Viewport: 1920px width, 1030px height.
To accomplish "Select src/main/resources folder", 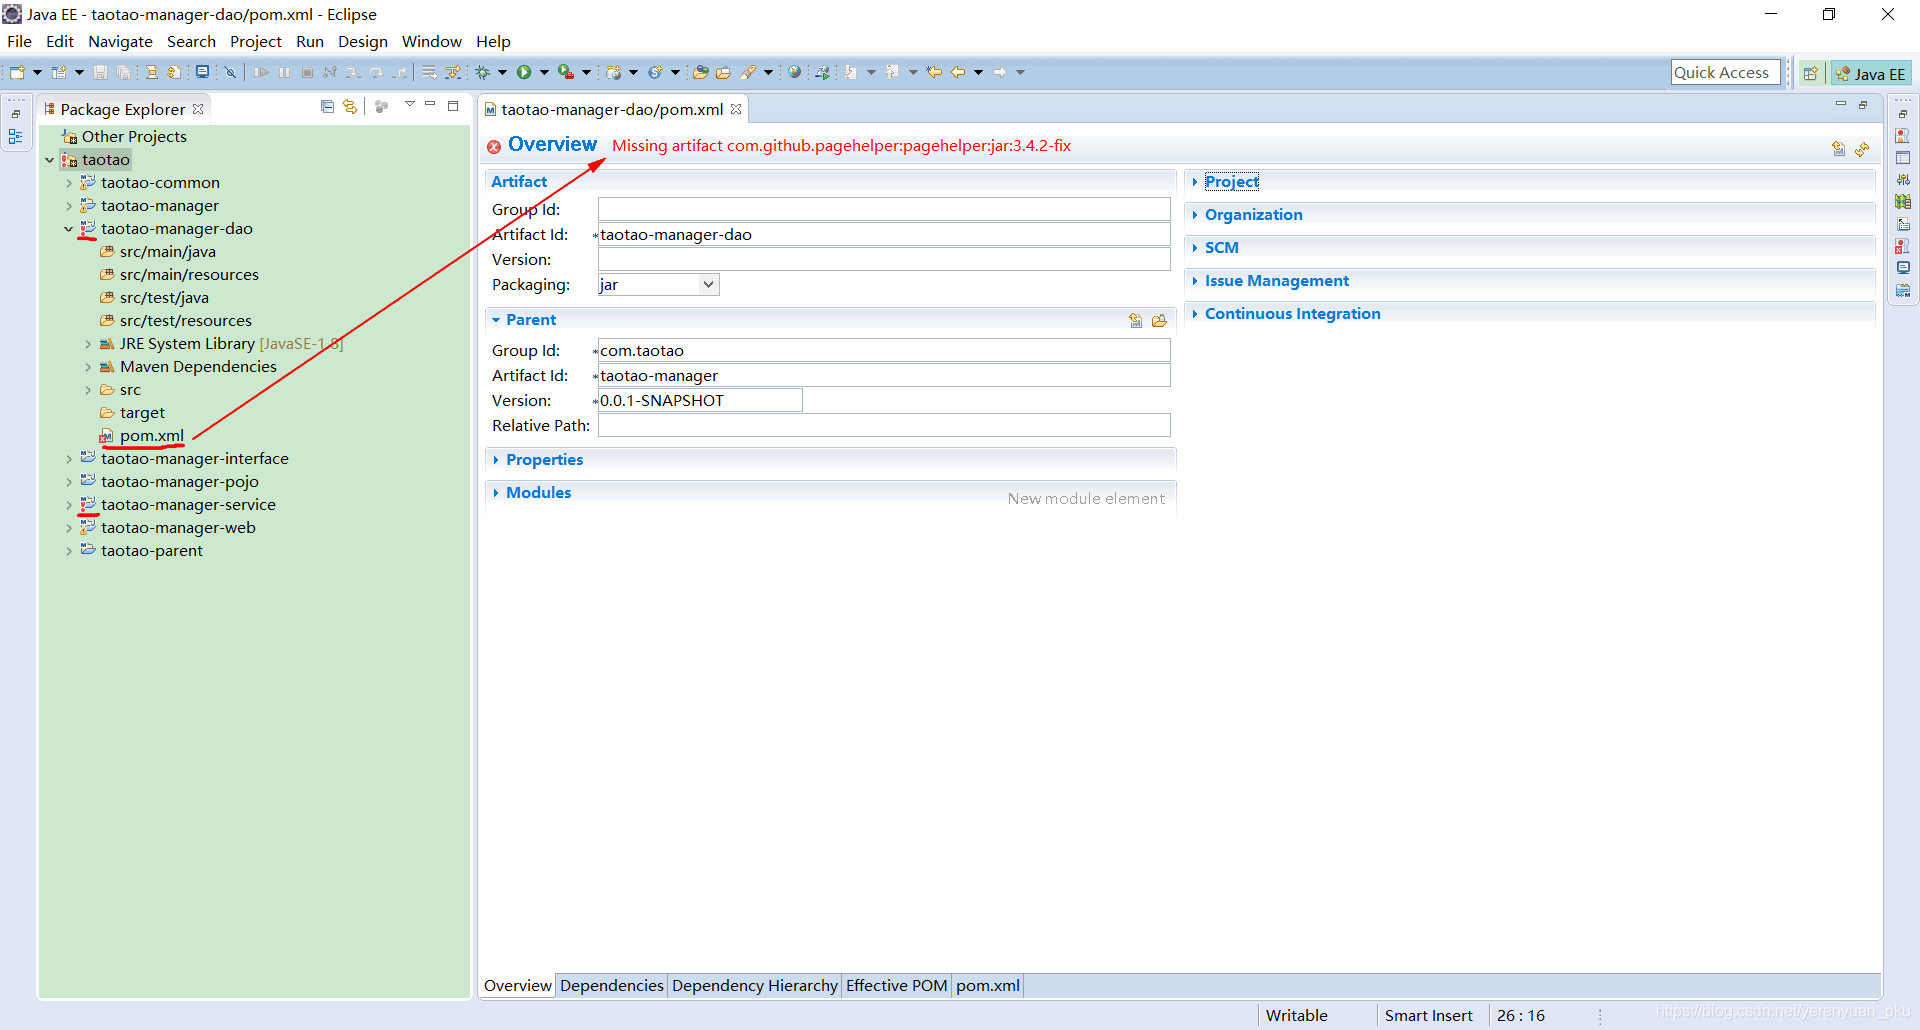I will 189,275.
